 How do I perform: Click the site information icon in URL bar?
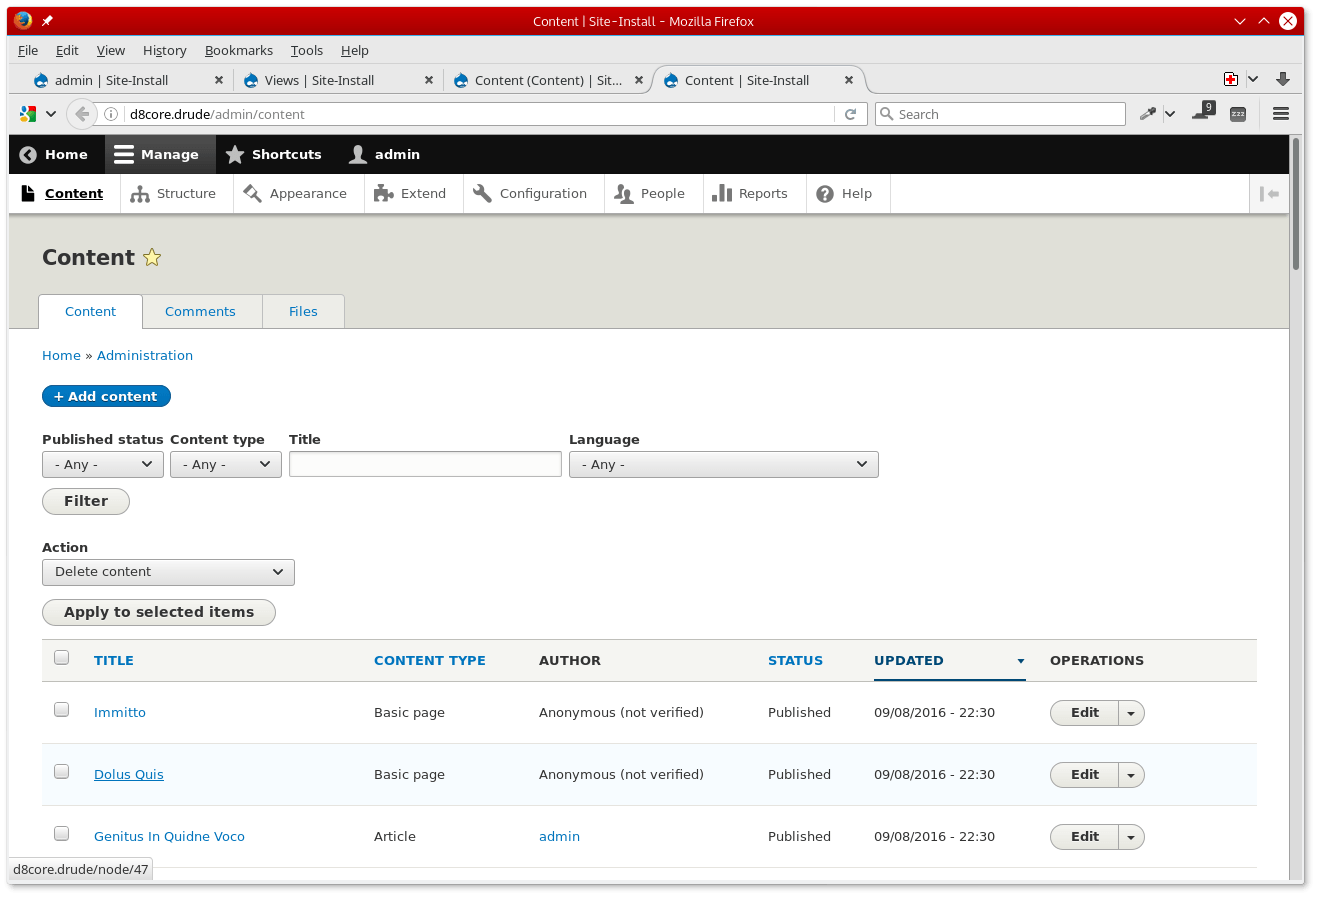coord(111,114)
